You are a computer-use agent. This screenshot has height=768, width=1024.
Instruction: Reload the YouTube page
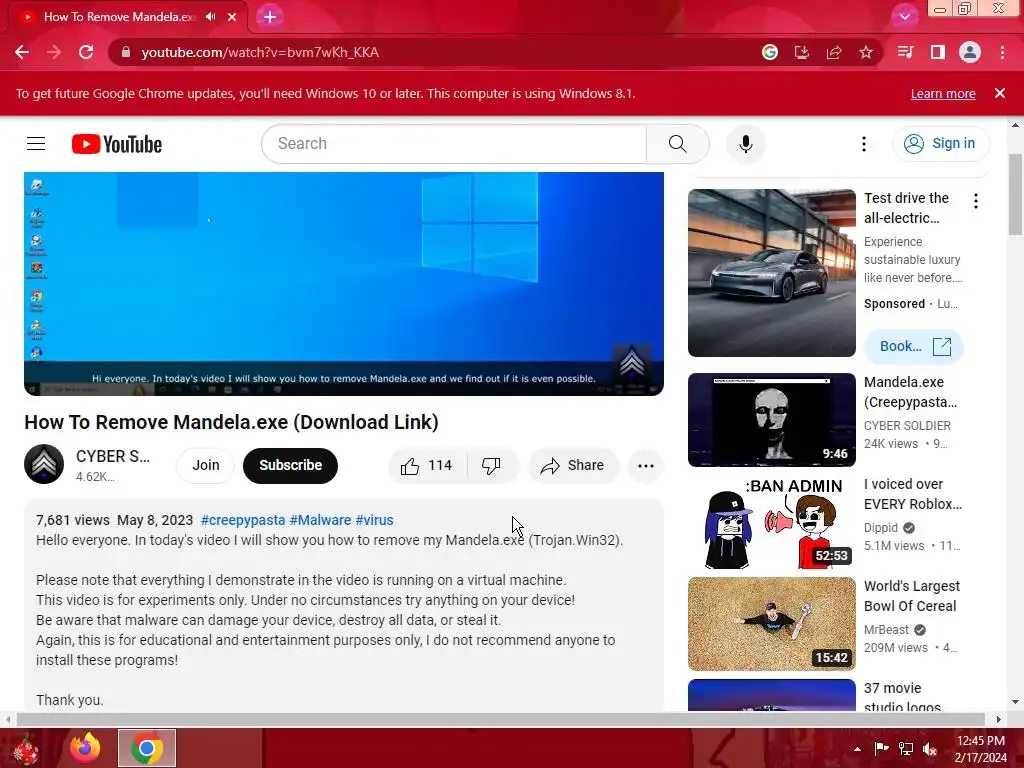(86, 52)
